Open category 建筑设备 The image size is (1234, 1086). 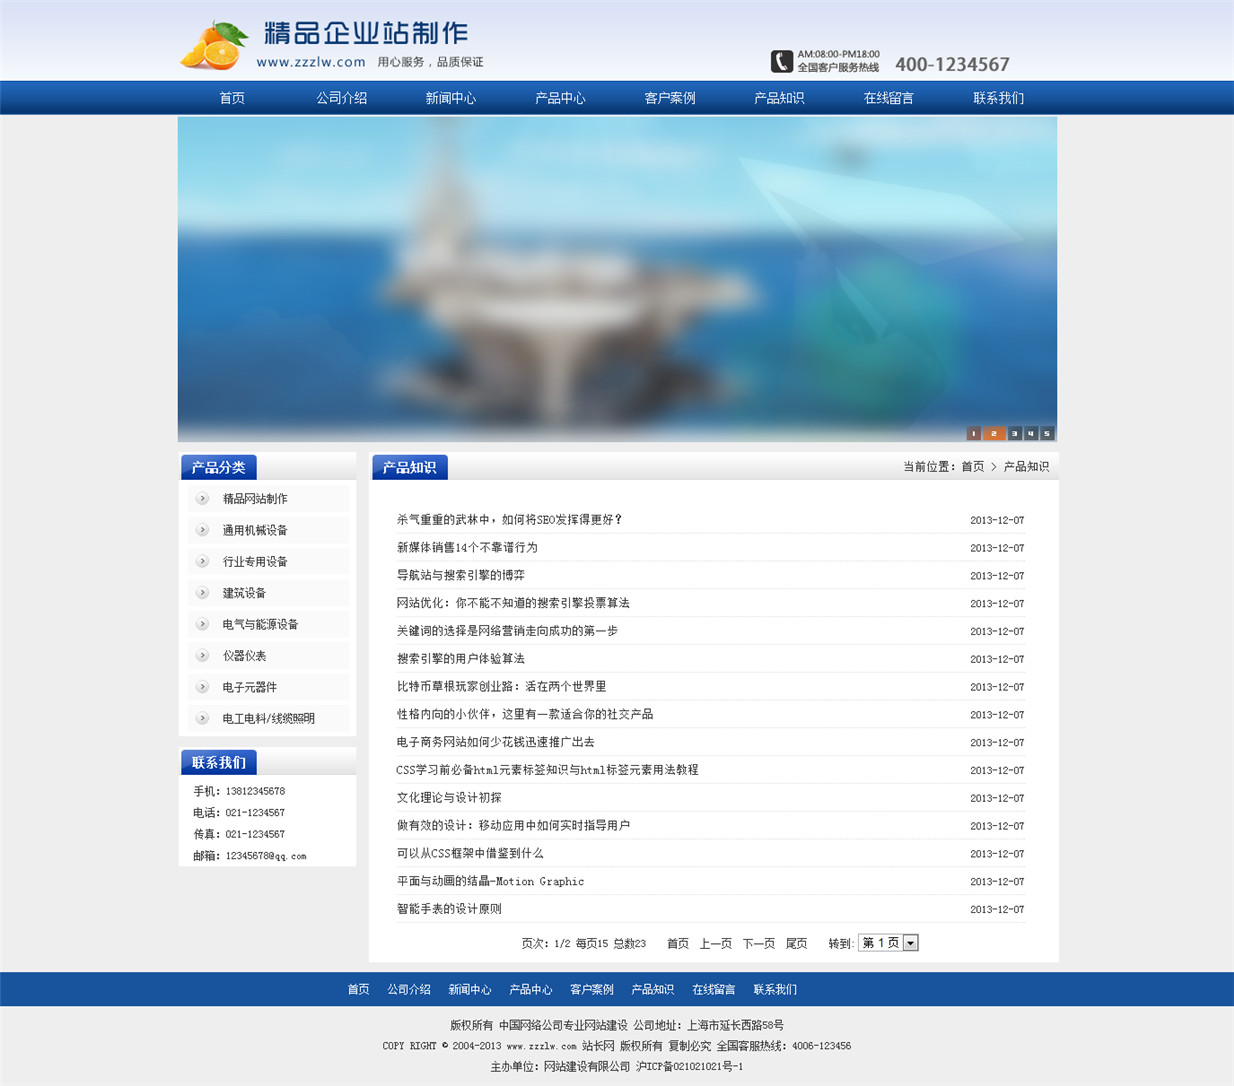tap(244, 593)
